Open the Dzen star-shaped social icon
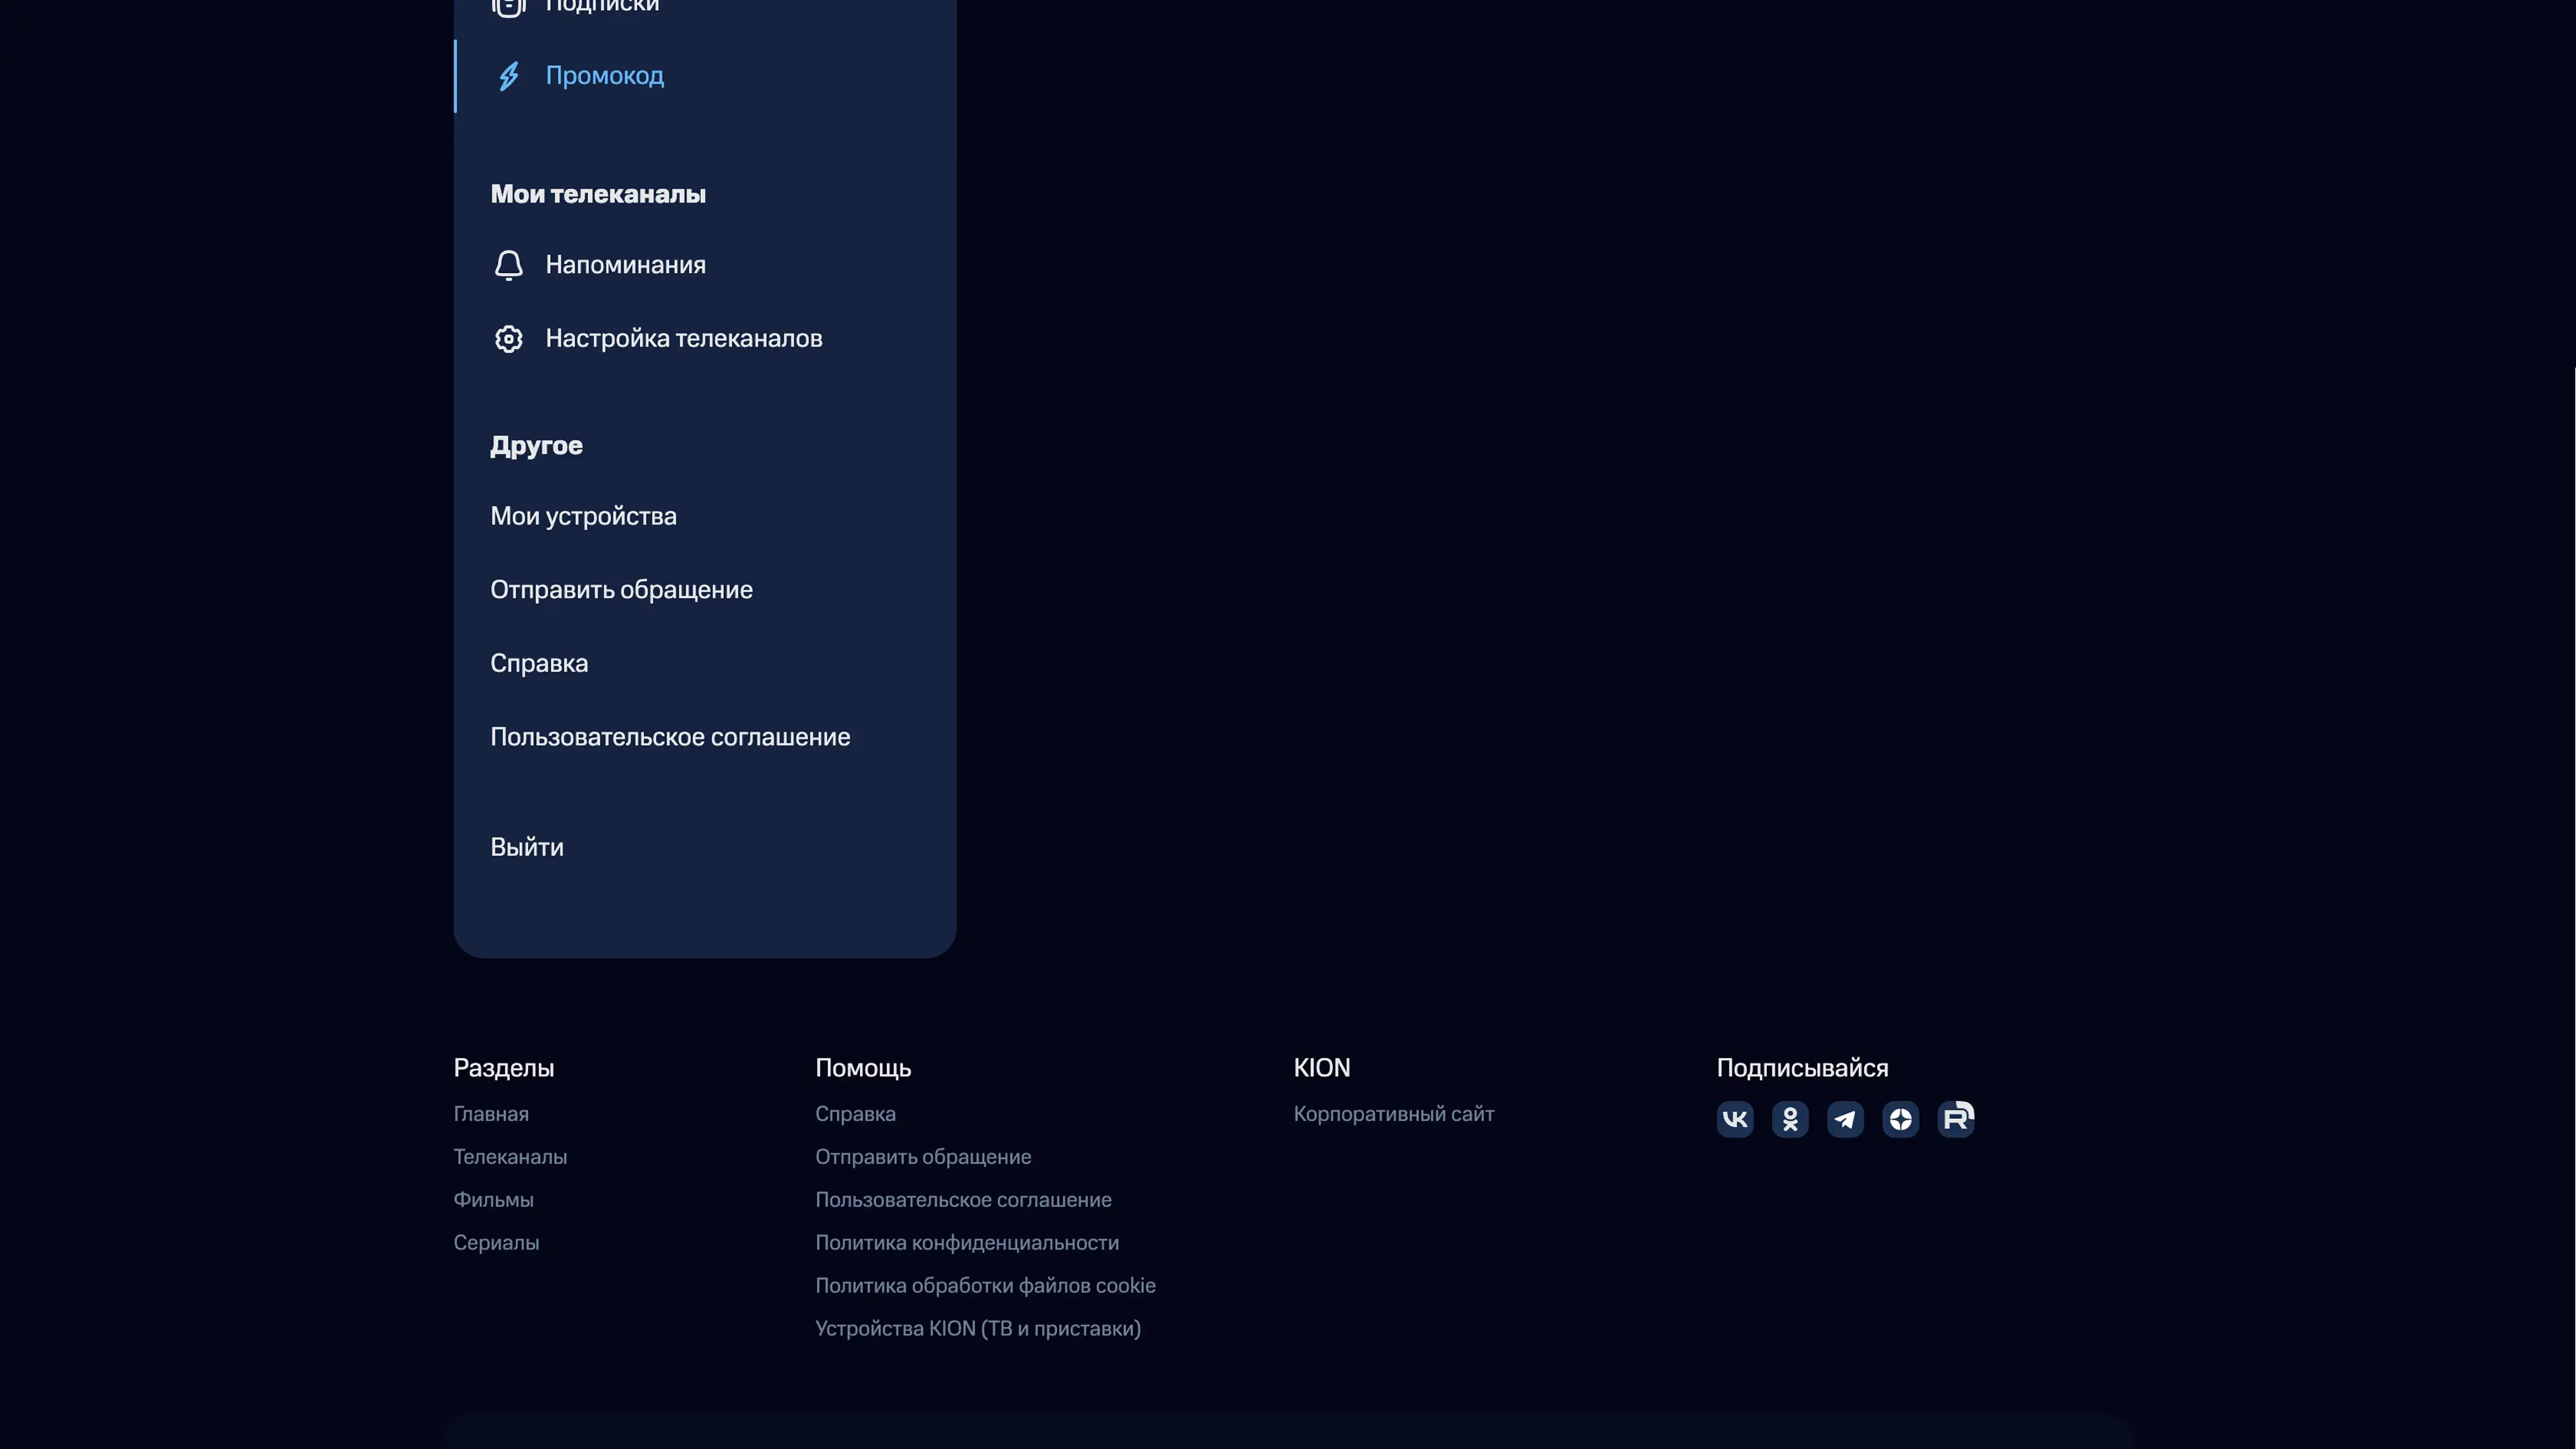 click(1900, 1119)
